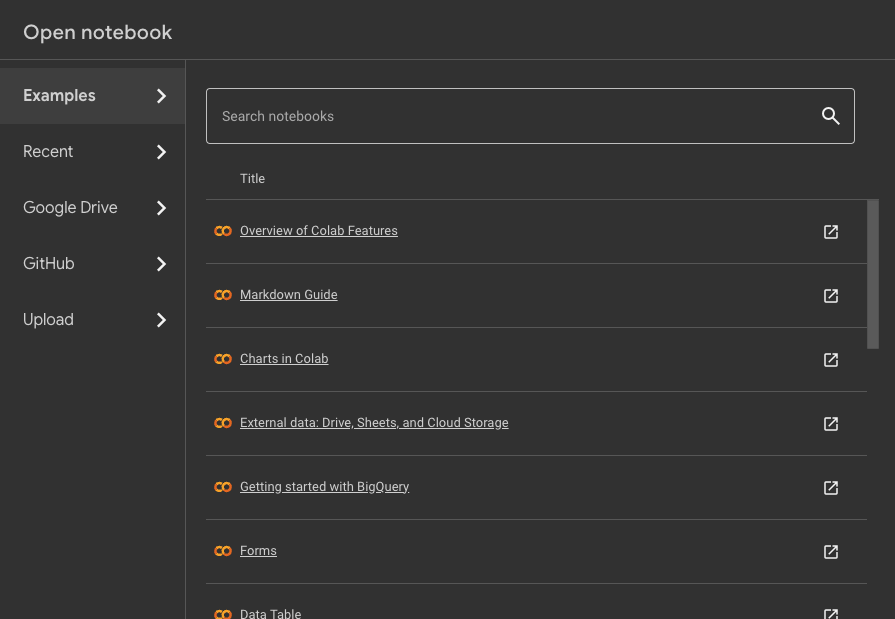Open the Overview of Colab Features link
The height and width of the screenshot is (619, 895).
[319, 231]
